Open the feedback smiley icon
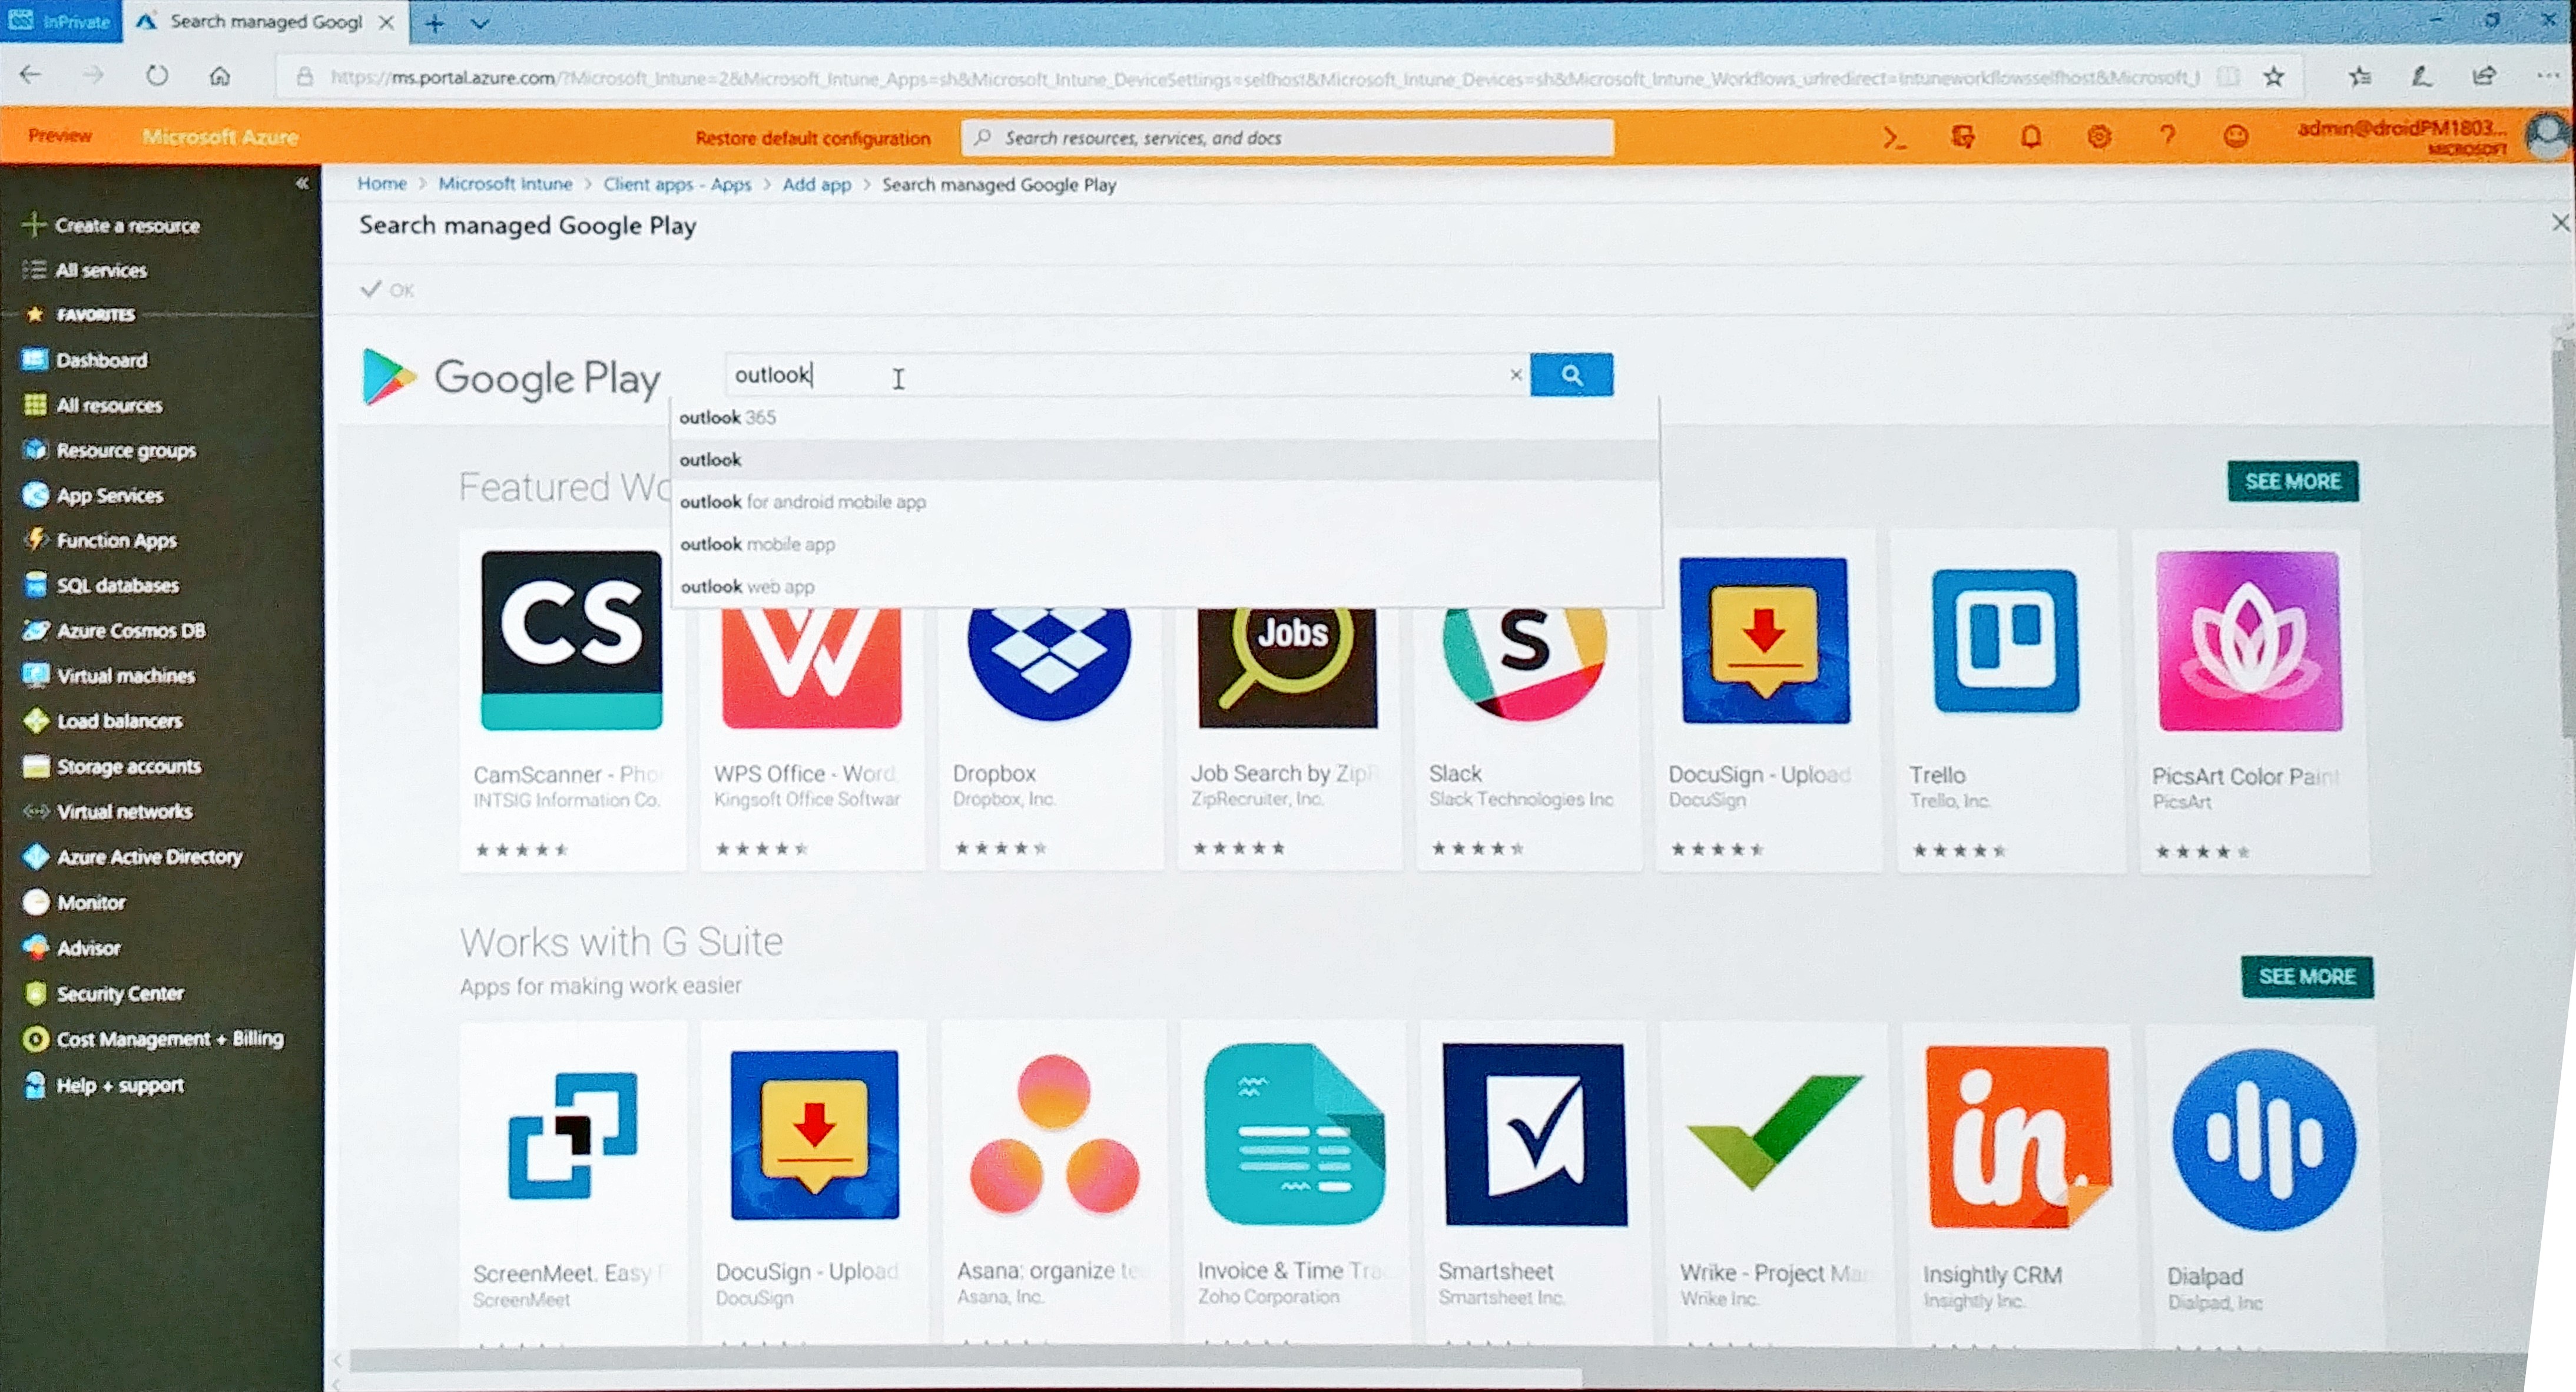 pyautogui.click(x=2236, y=137)
